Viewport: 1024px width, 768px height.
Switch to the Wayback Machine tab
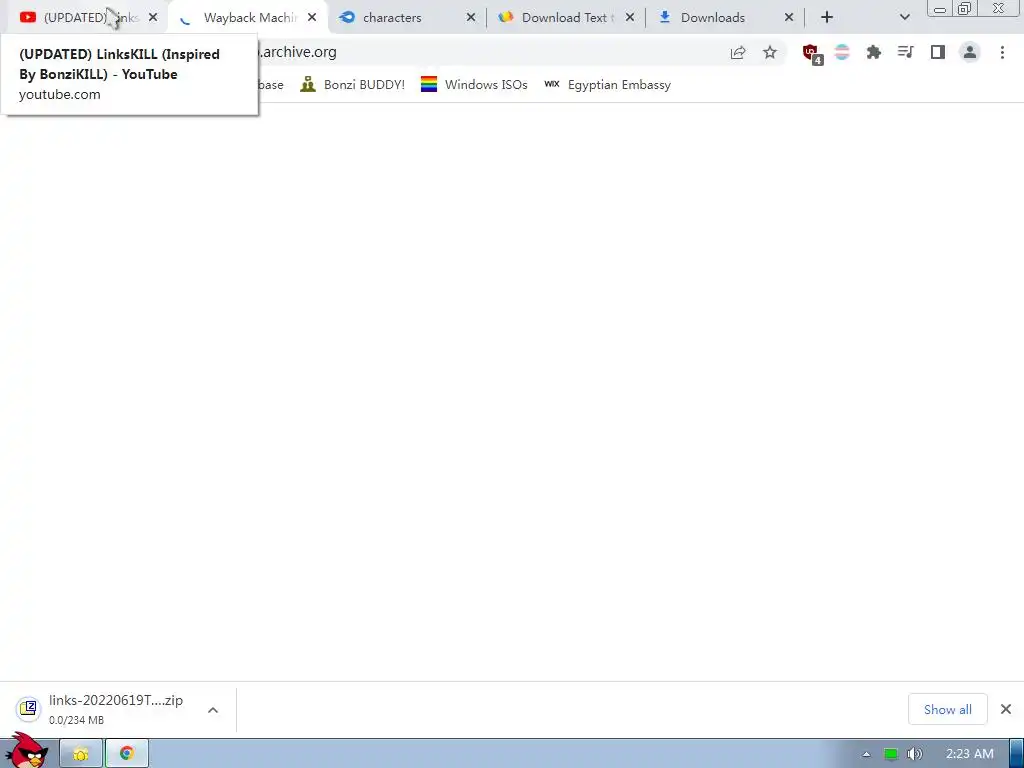(248, 18)
